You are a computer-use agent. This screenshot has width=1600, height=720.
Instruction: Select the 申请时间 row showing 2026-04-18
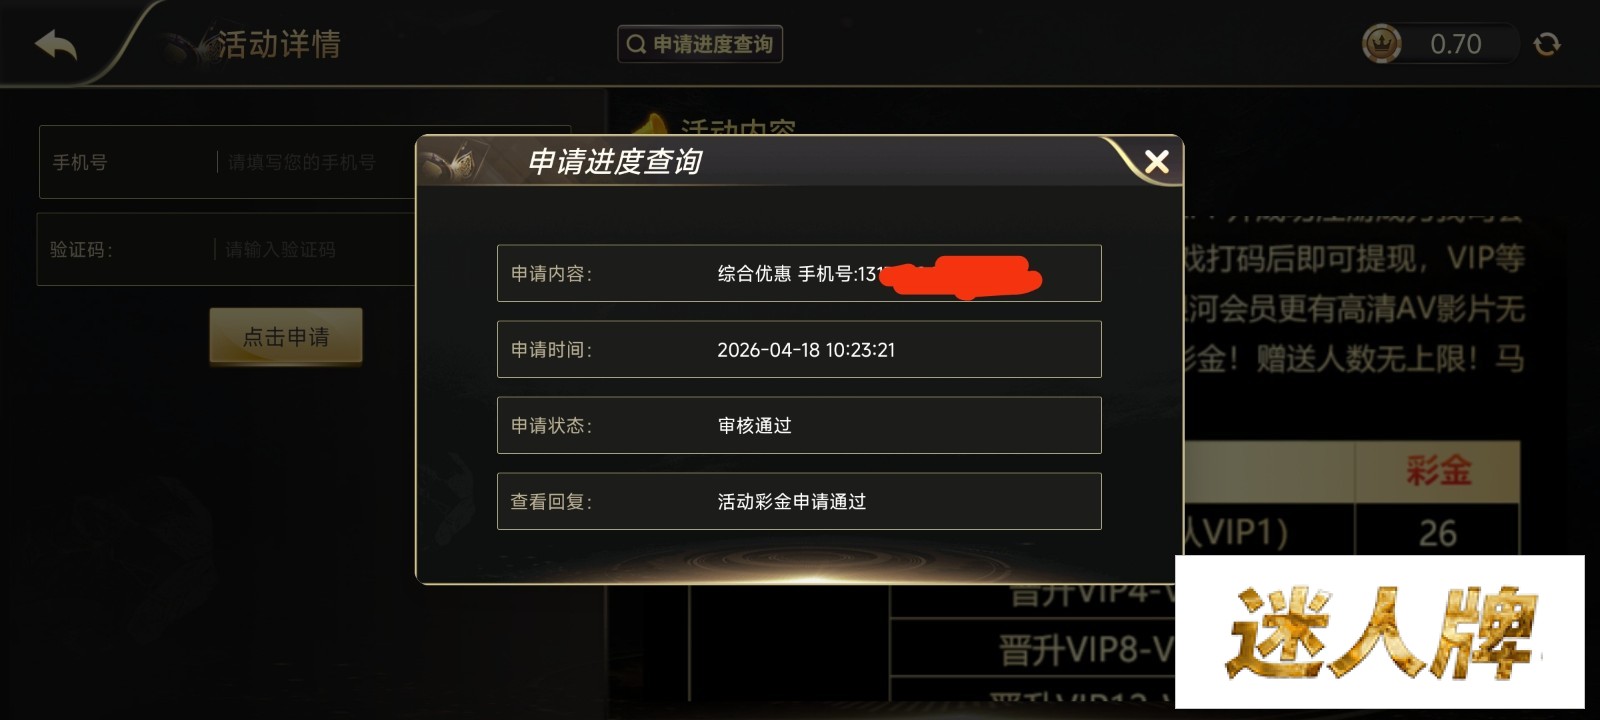click(x=799, y=349)
